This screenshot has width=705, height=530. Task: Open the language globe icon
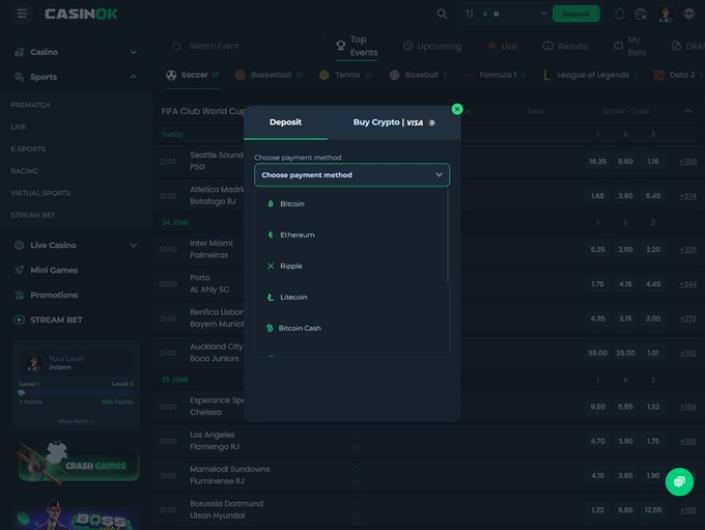click(x=689, y=14)
